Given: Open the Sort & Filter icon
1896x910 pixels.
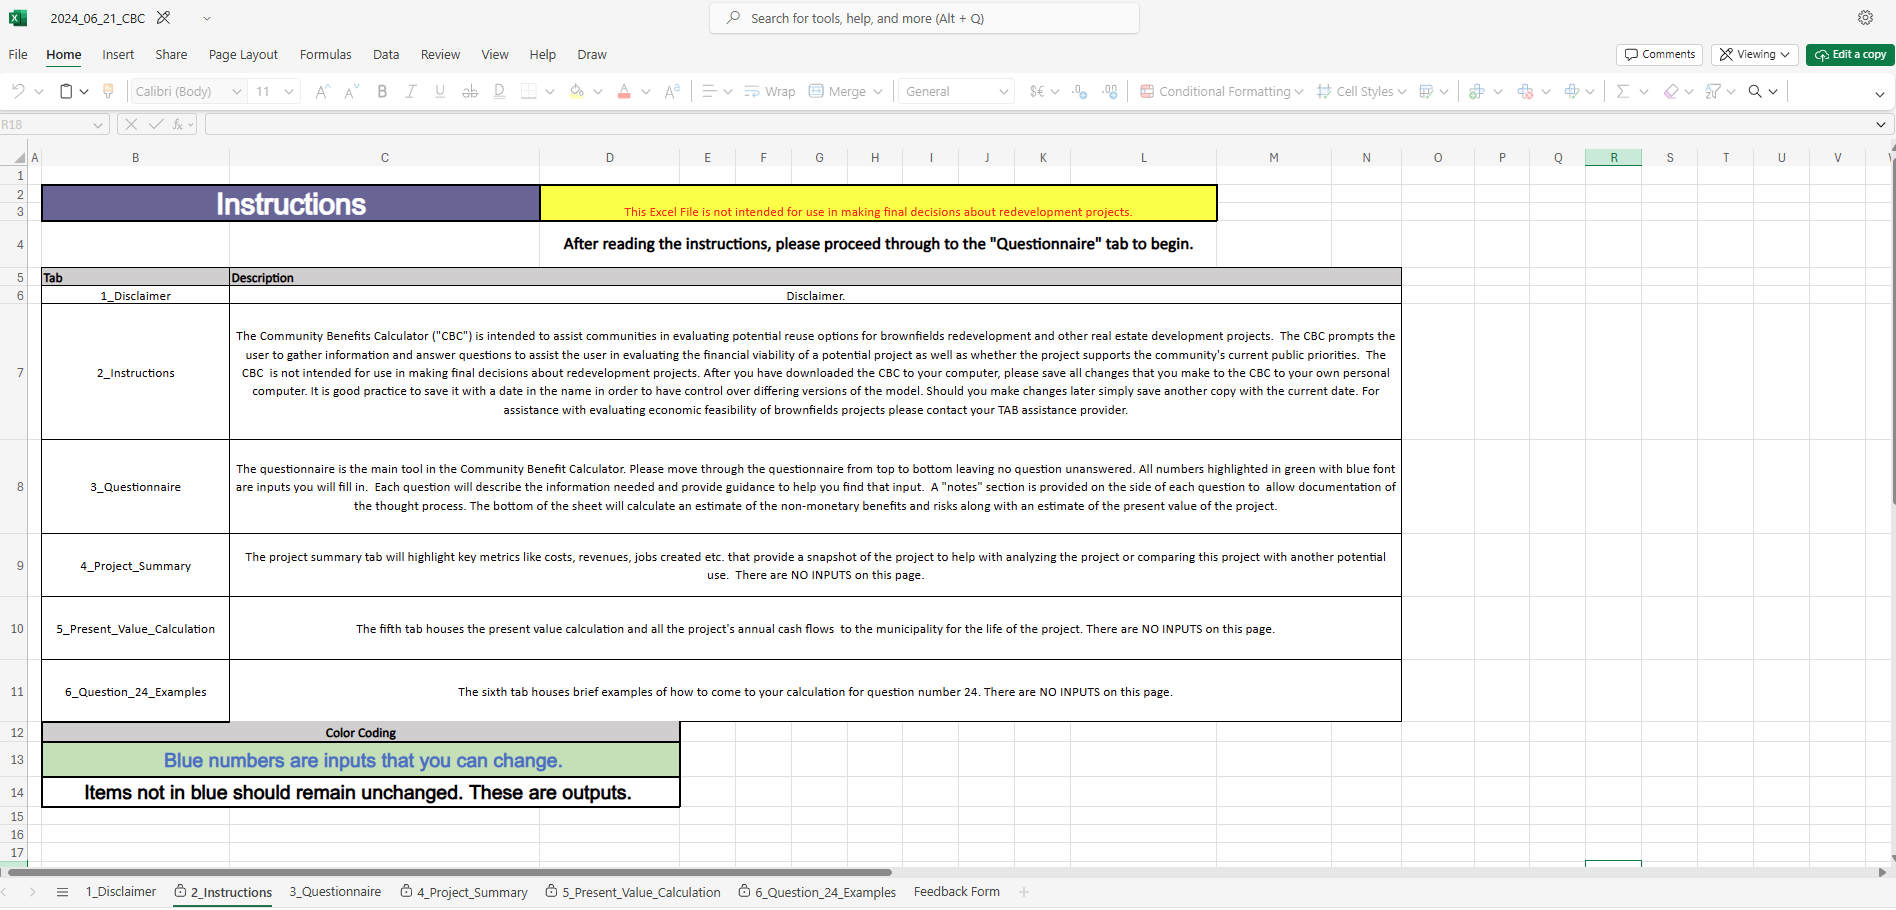Looking at the screenshot, I should 1717,91.
